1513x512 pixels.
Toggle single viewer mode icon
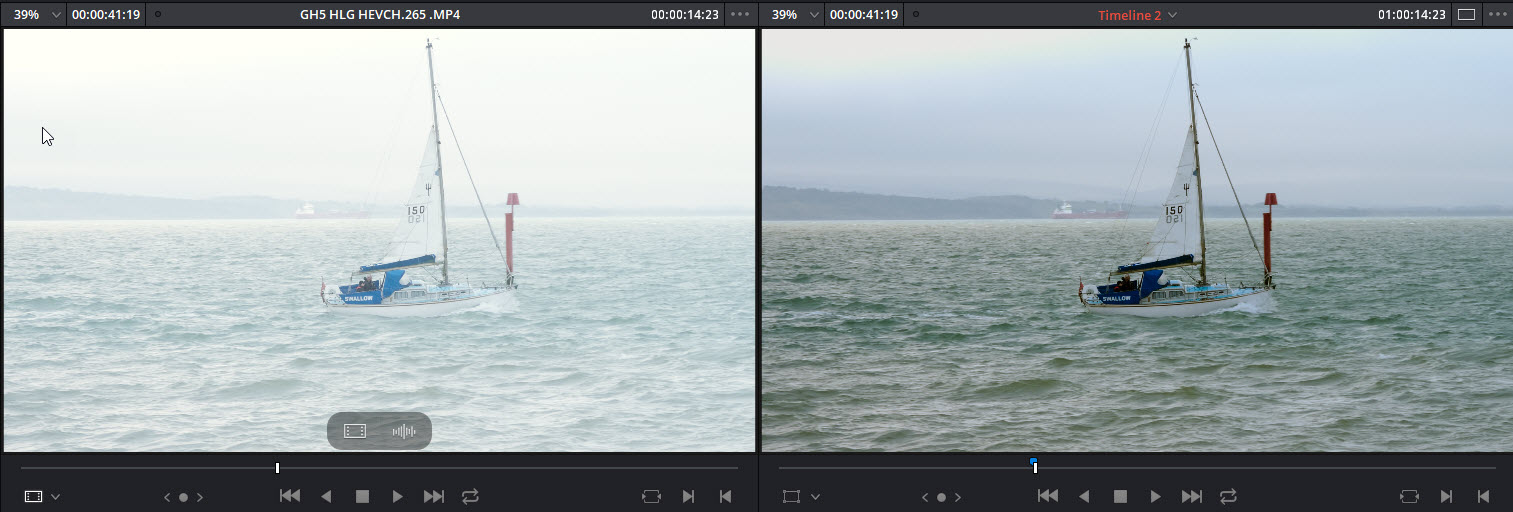pyautogui.click(x=1467, y=15)
